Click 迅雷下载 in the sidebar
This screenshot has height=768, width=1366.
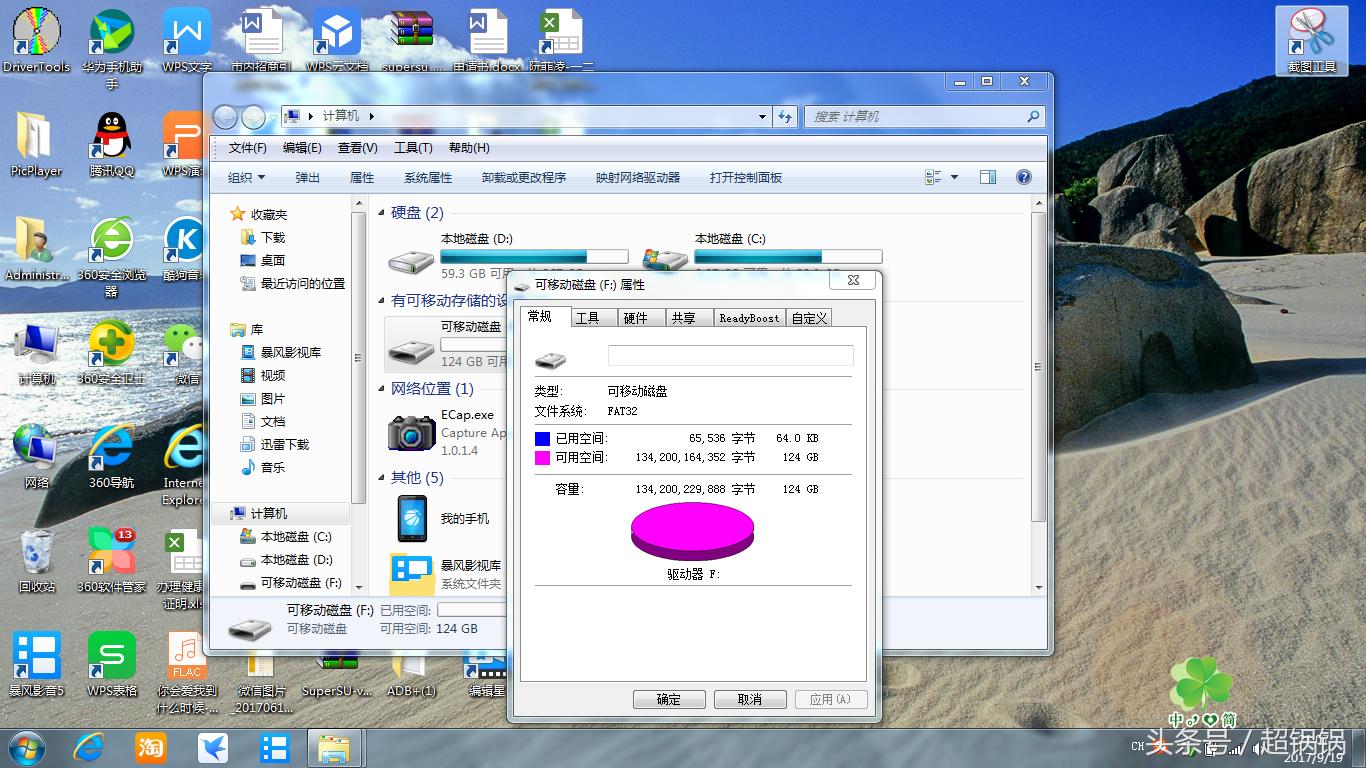[283, 444]
